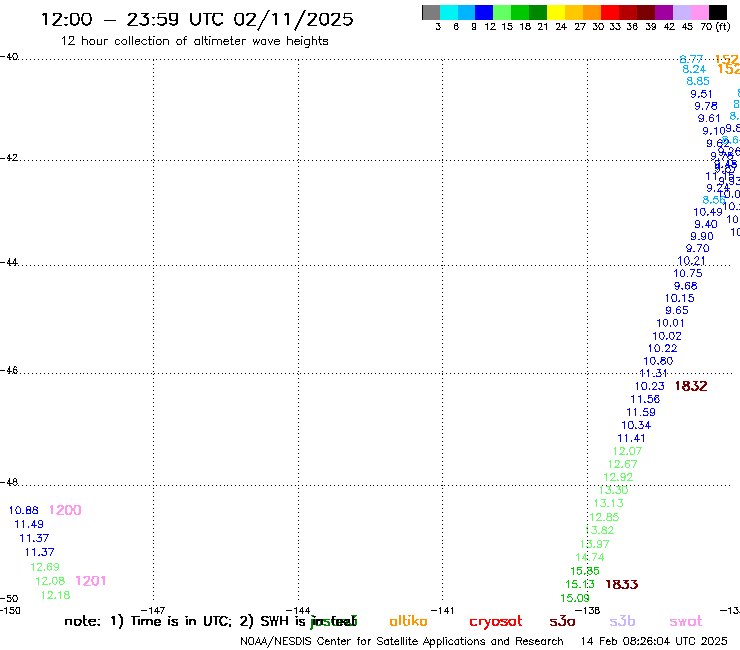Click the wave height value 12.67
Image resolution: width=740 pixels, height=650 pixels.
(623, 464)
